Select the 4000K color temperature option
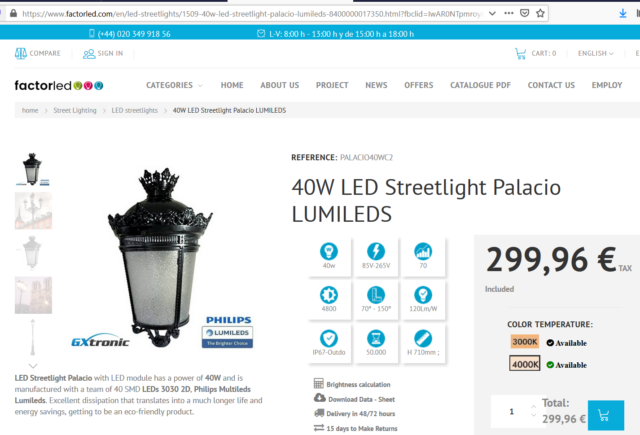The width and height of the screenshot is (640, 435). (x=524, y=364)
